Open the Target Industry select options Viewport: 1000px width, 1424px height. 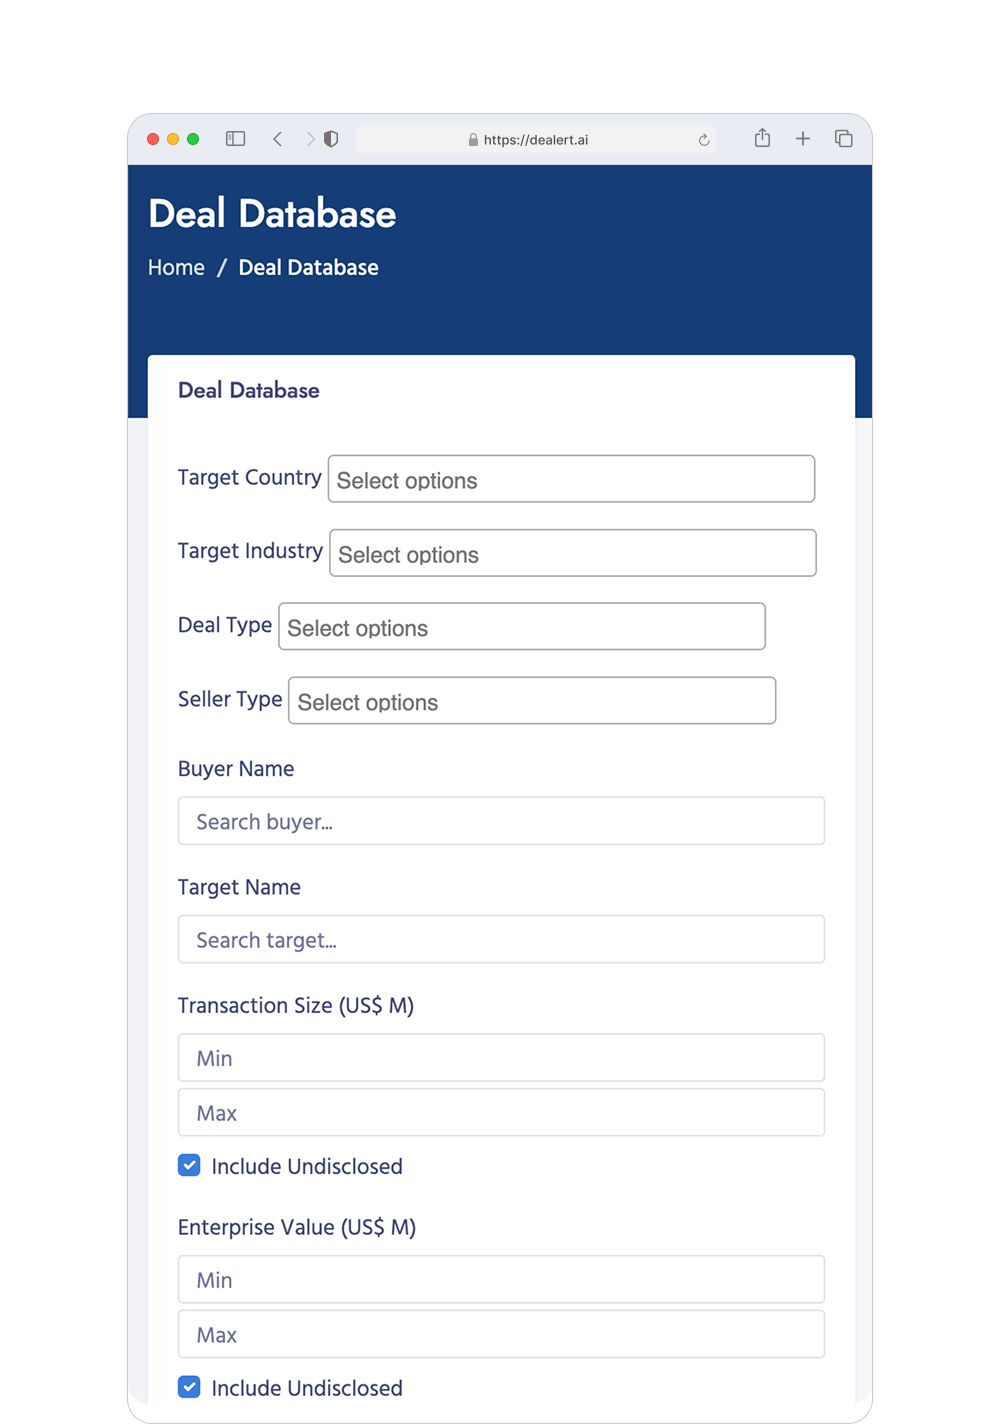[x=573, y=553]
